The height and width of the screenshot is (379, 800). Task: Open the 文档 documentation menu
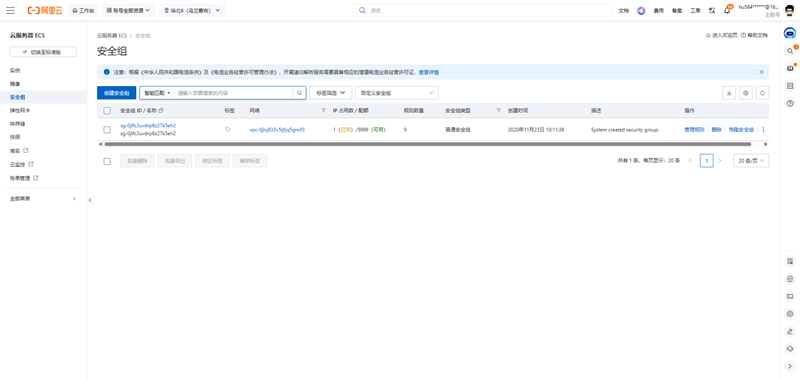click(x=623, y=11)
